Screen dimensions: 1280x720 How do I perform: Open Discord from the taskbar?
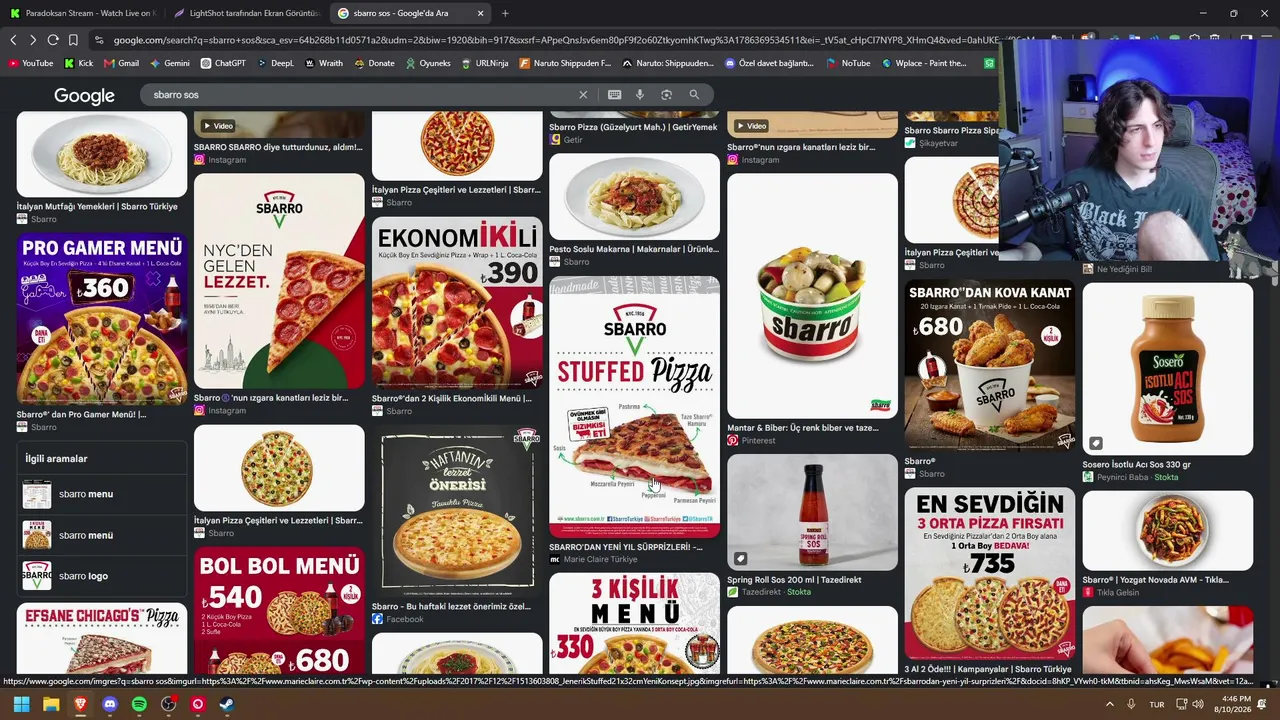110,704
